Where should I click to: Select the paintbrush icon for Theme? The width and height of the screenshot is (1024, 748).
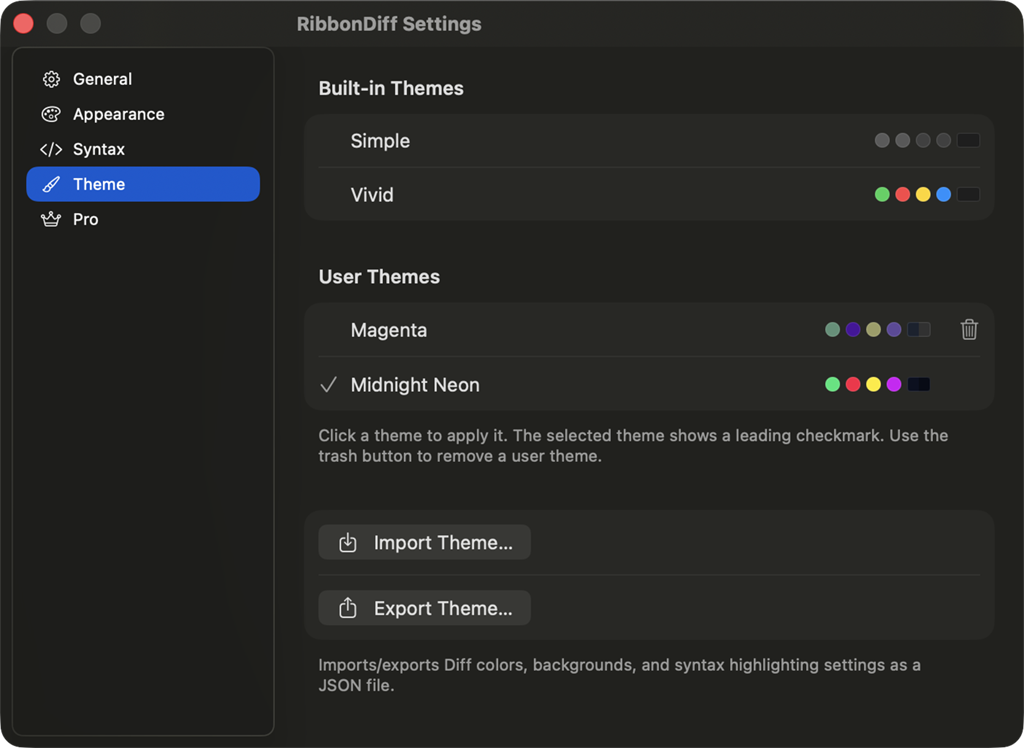pos(50,184)
